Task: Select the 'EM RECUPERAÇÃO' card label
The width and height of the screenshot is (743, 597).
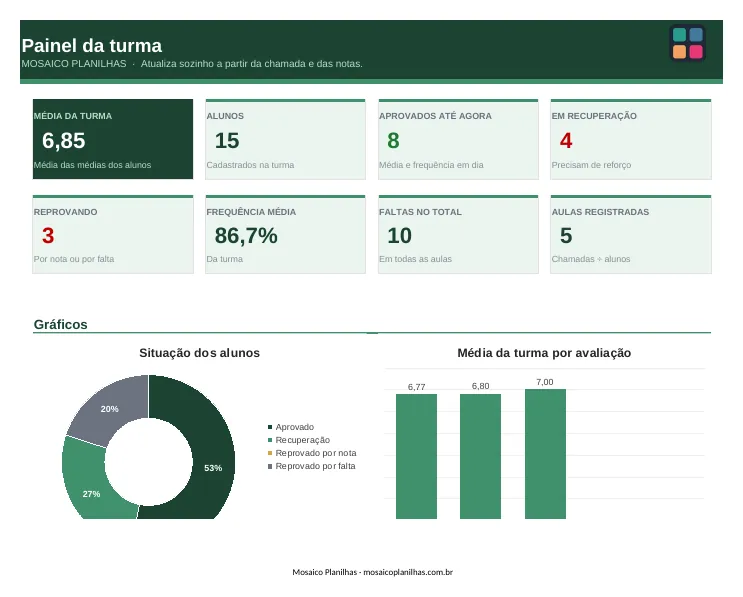Action: tap(594, 116)
